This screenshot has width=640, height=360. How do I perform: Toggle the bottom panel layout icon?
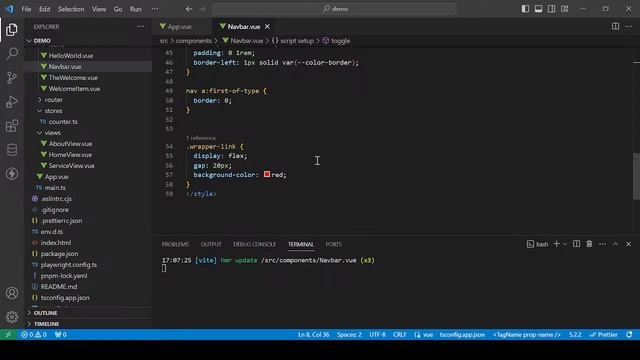(538, 9)
